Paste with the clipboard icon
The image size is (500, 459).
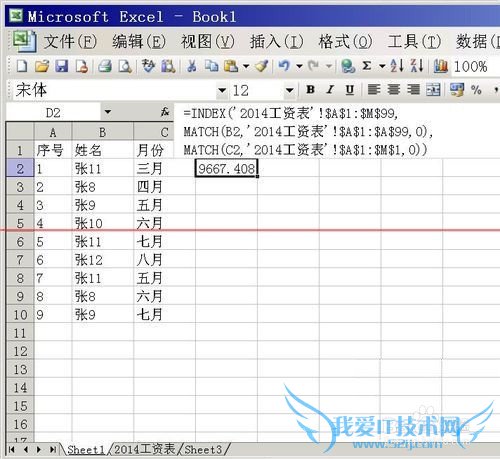coord(231,66)
